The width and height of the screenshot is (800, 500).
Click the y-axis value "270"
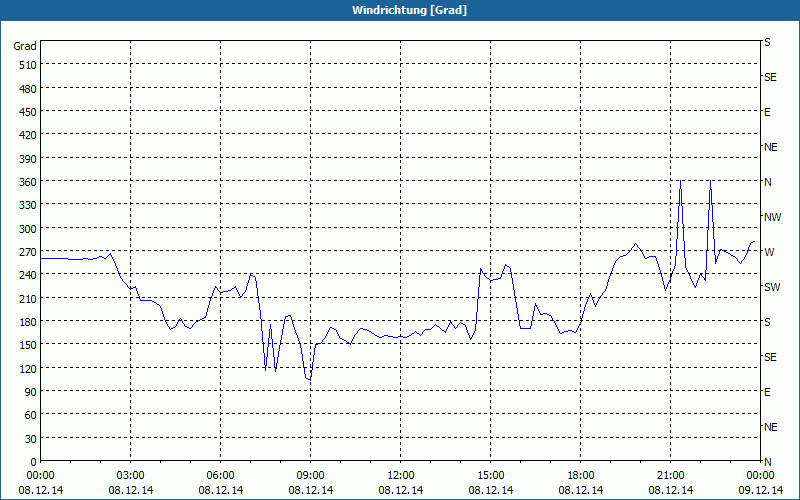click(x=28, y=252)
